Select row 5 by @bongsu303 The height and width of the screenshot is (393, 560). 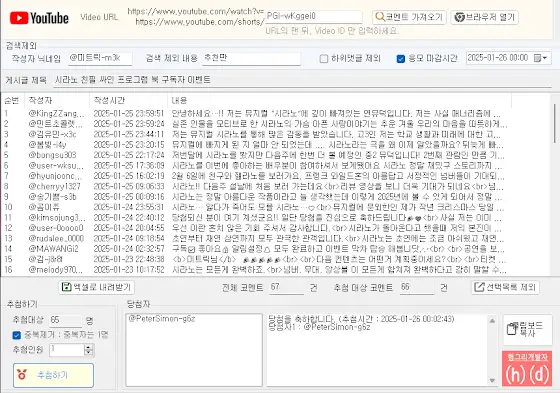click(x=255, y=155)
